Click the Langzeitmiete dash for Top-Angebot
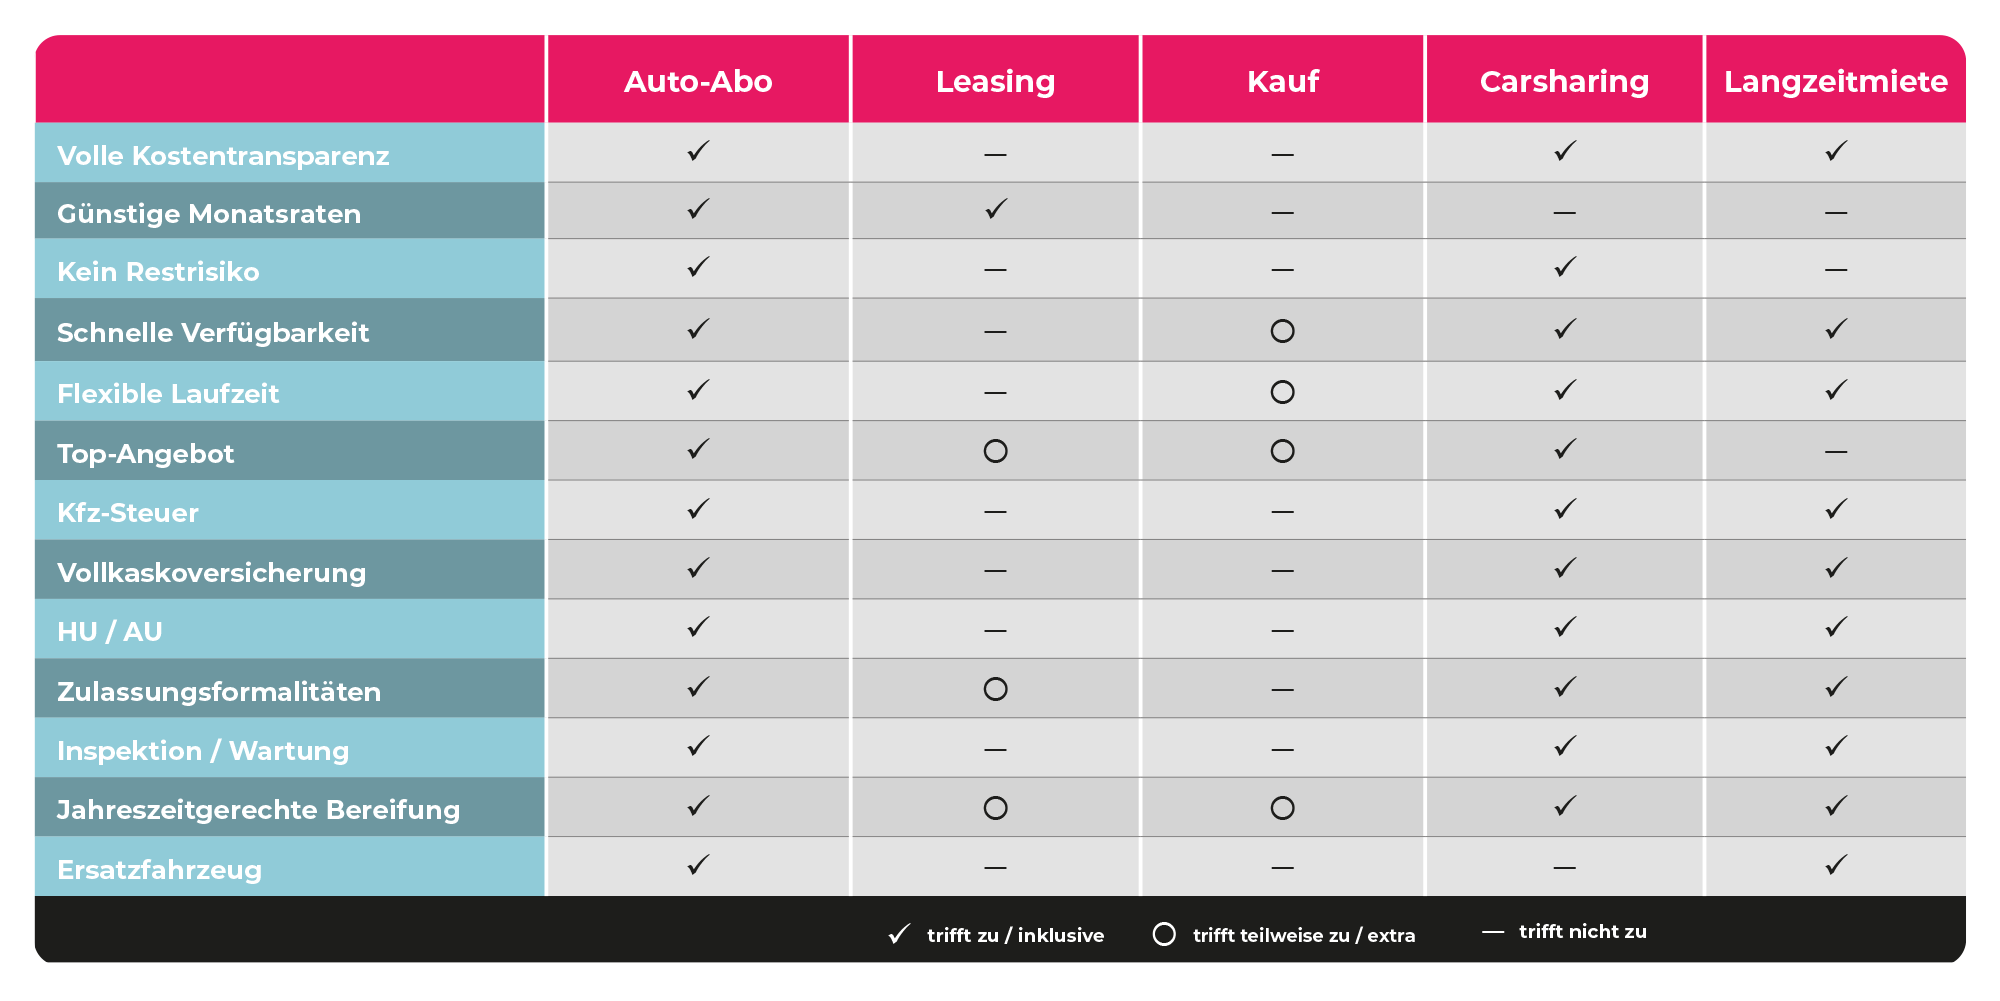The height and width of the screenshot is (1001, 2000). (1836, 452)
